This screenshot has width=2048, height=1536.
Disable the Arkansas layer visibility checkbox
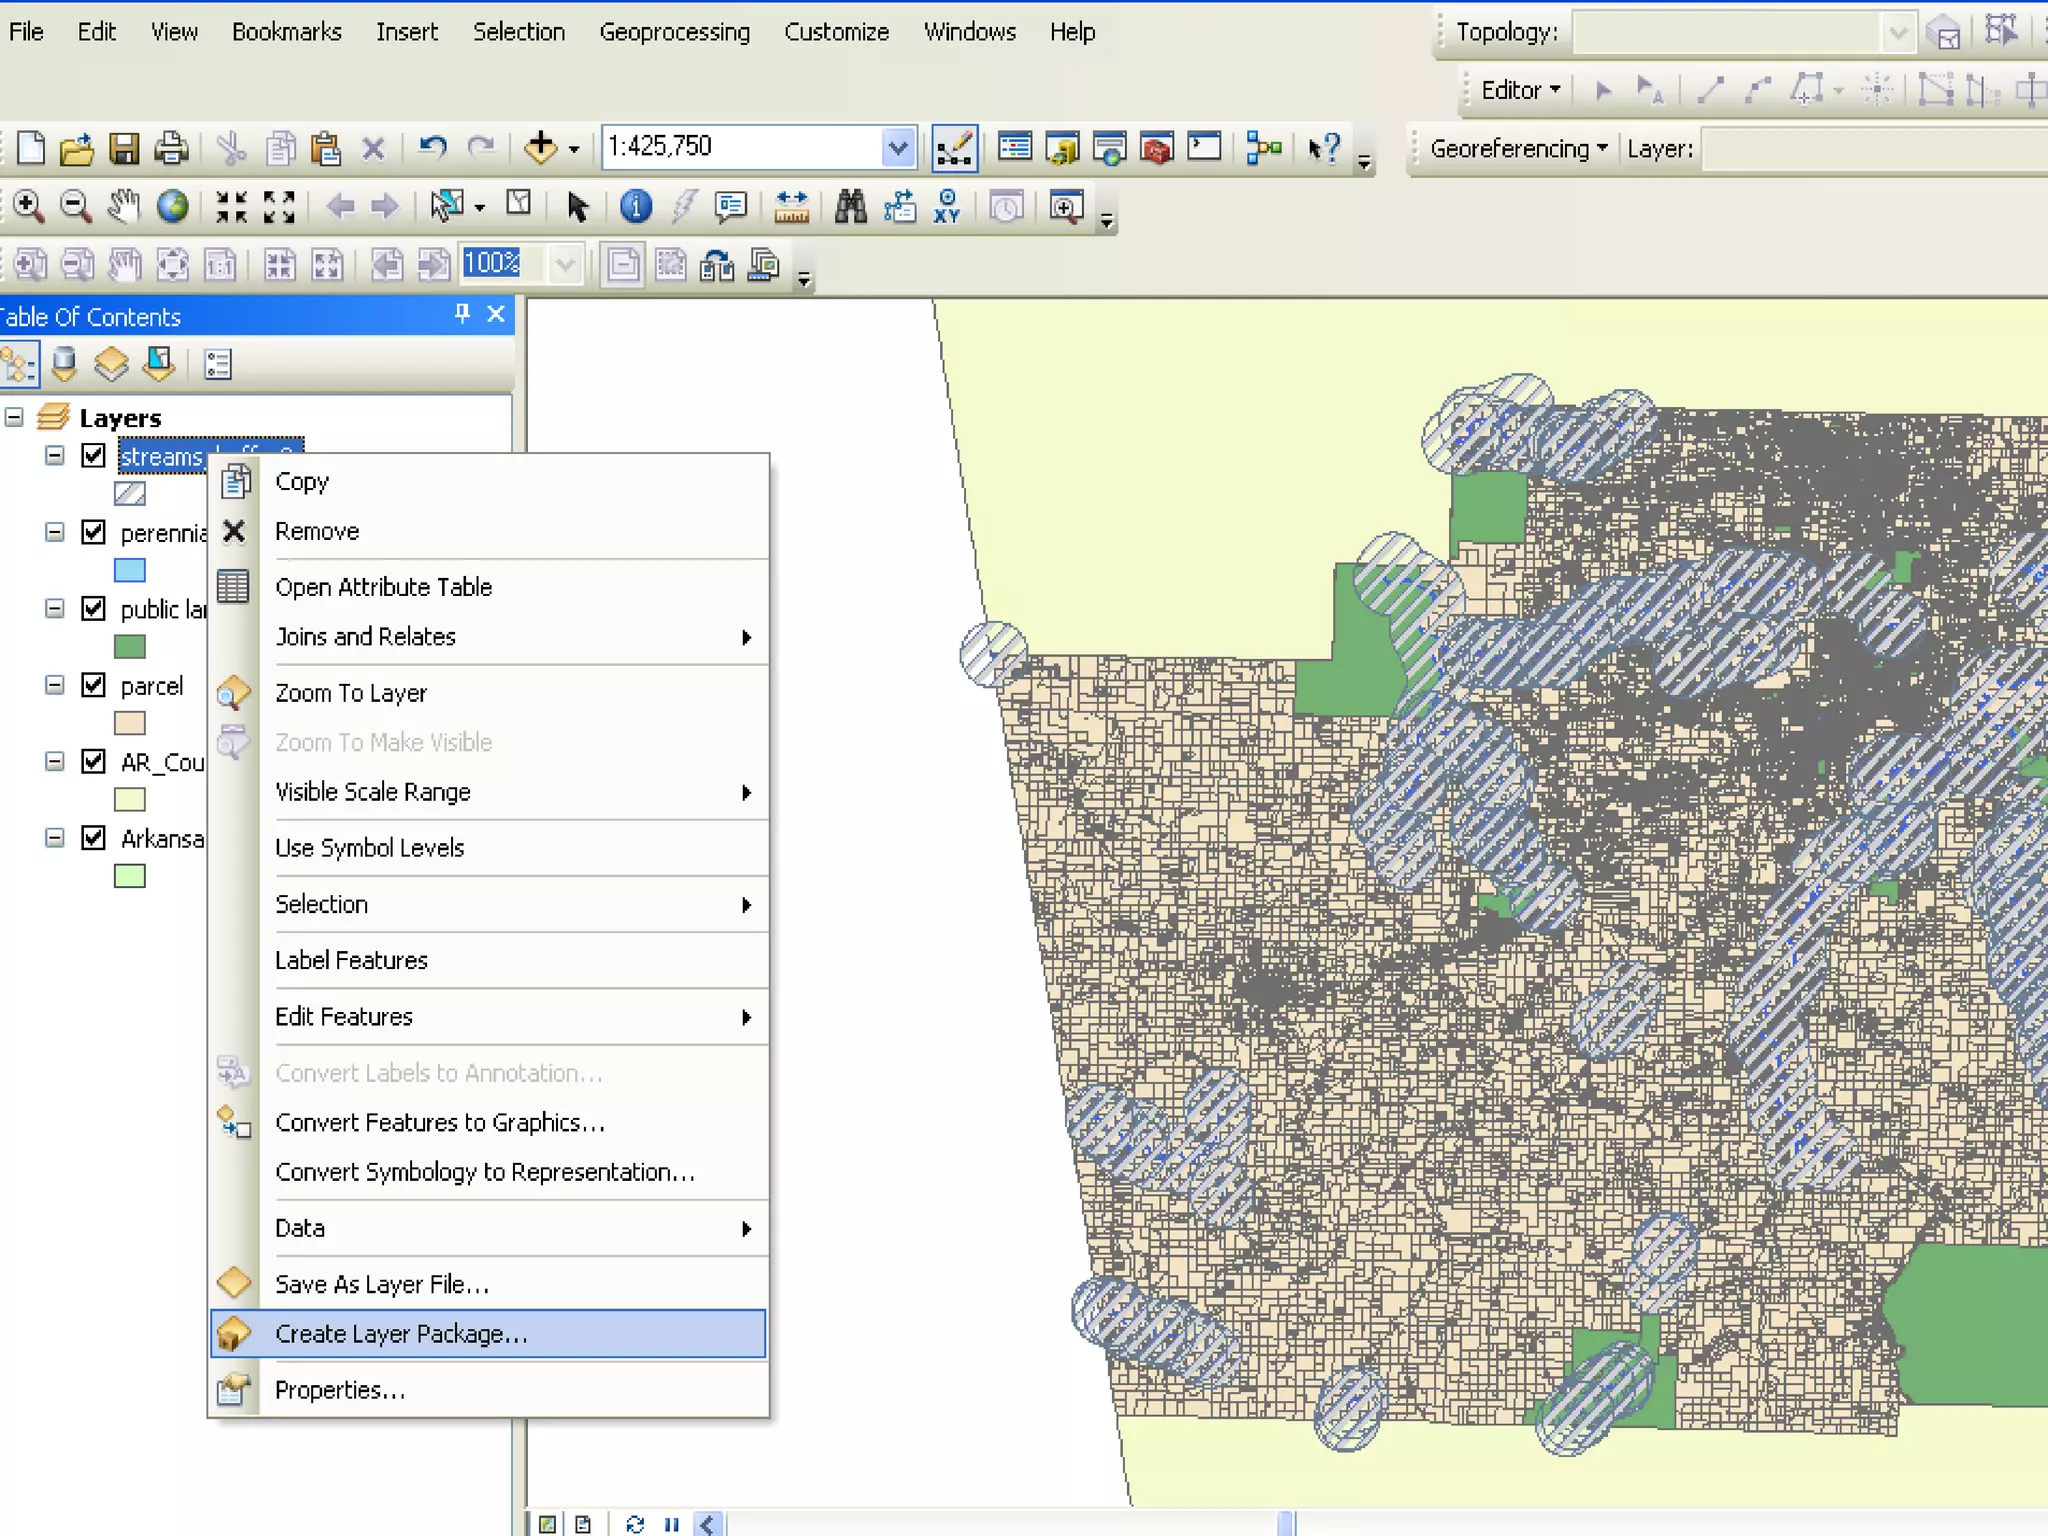point(93,838)
